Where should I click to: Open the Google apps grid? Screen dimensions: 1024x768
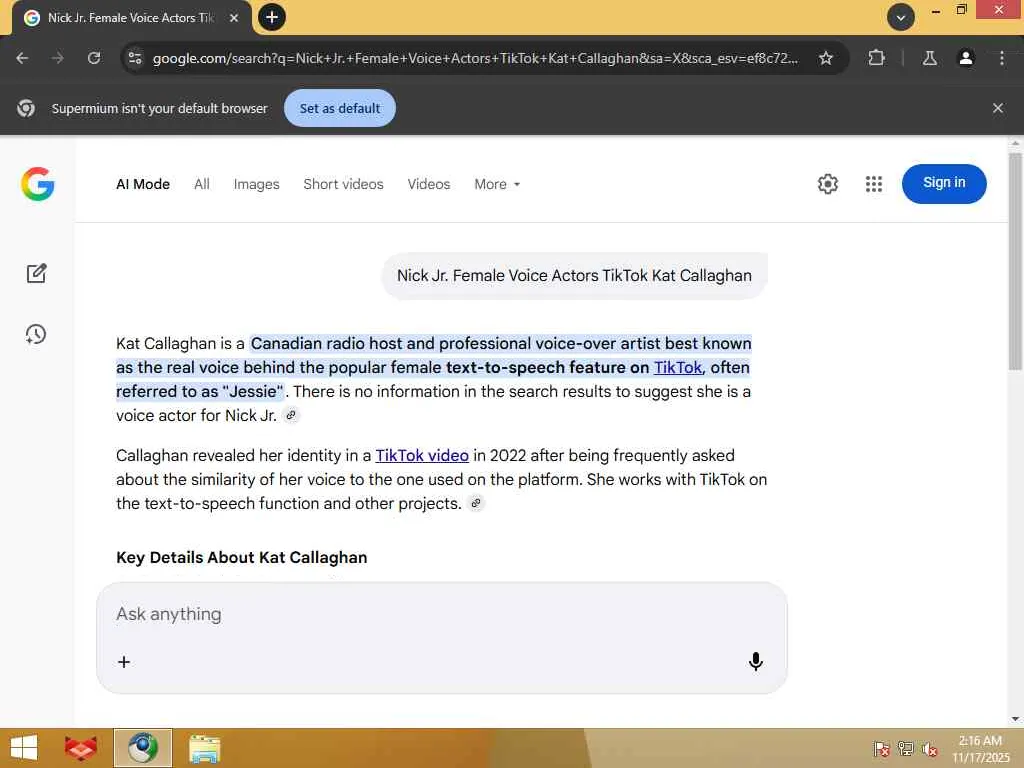pos(874,184)
